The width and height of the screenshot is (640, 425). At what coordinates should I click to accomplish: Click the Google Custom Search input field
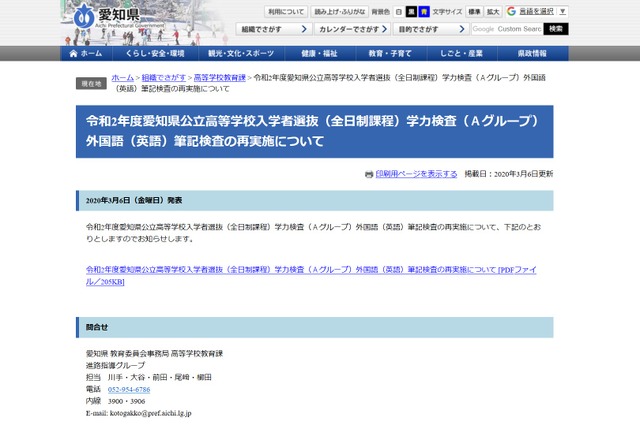507,29
